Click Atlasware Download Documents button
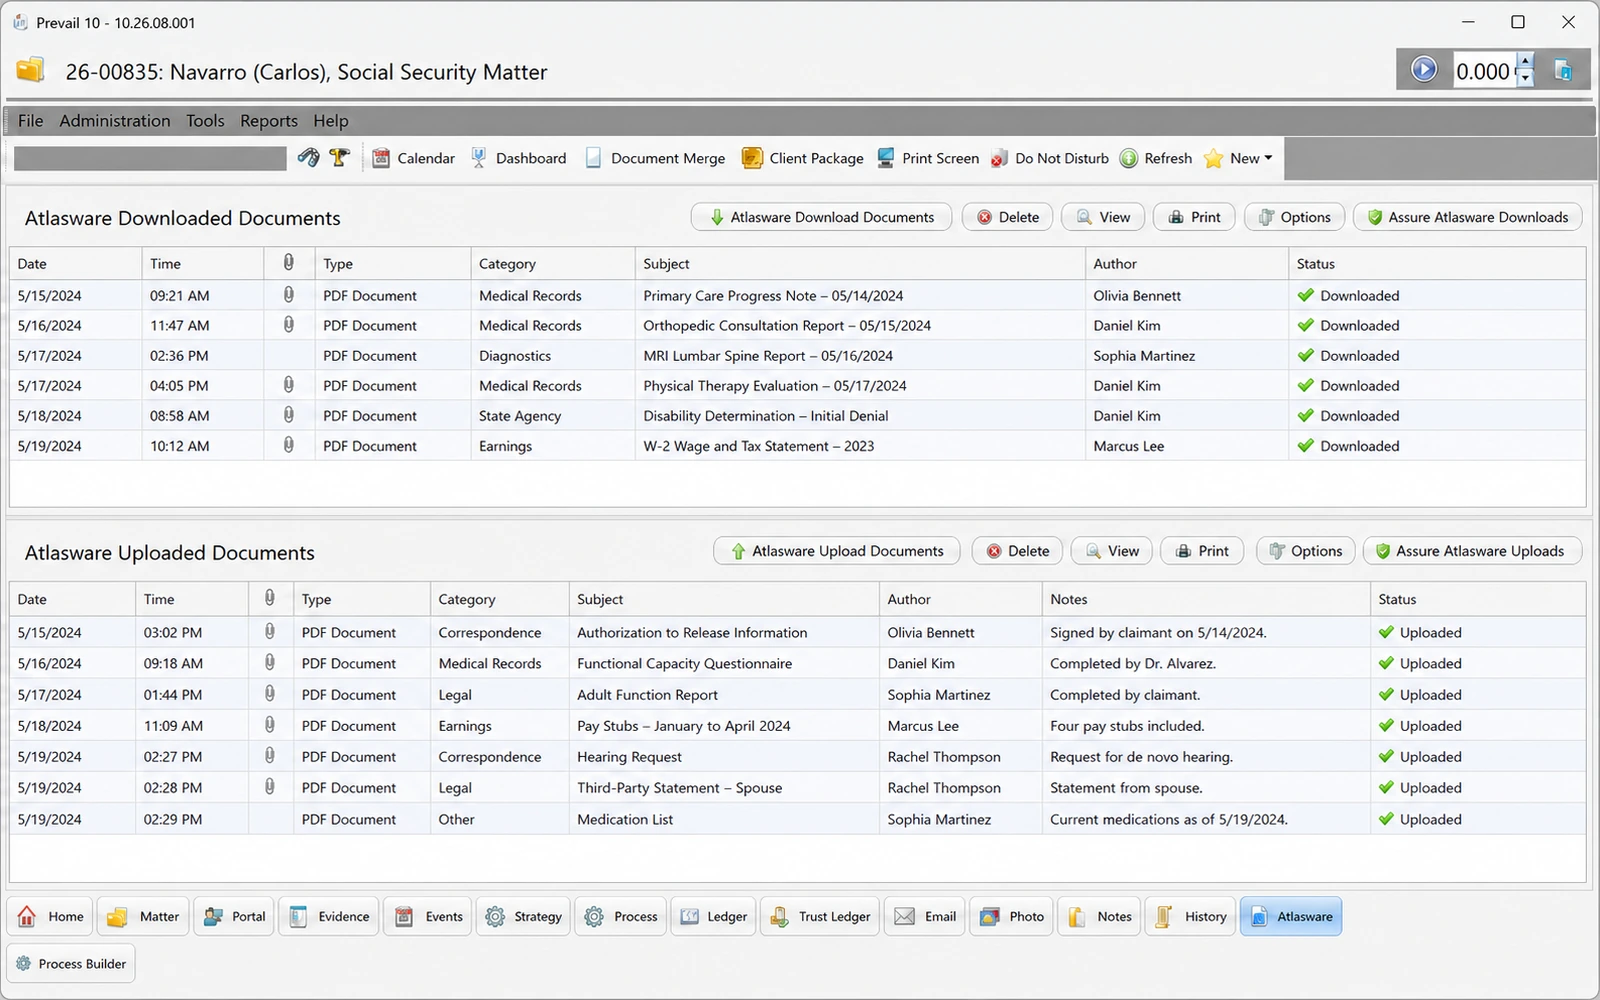The width and height of the screenshot is (1600, 1000). click(822, 217)
